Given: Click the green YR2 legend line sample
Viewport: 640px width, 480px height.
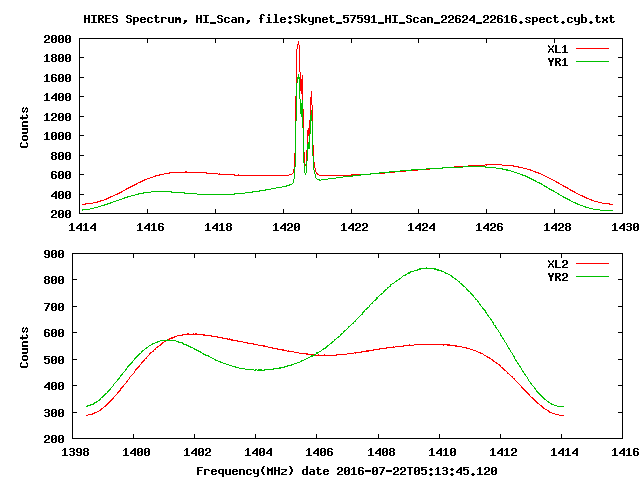Looking at the screenshot, I should (592, 277).
